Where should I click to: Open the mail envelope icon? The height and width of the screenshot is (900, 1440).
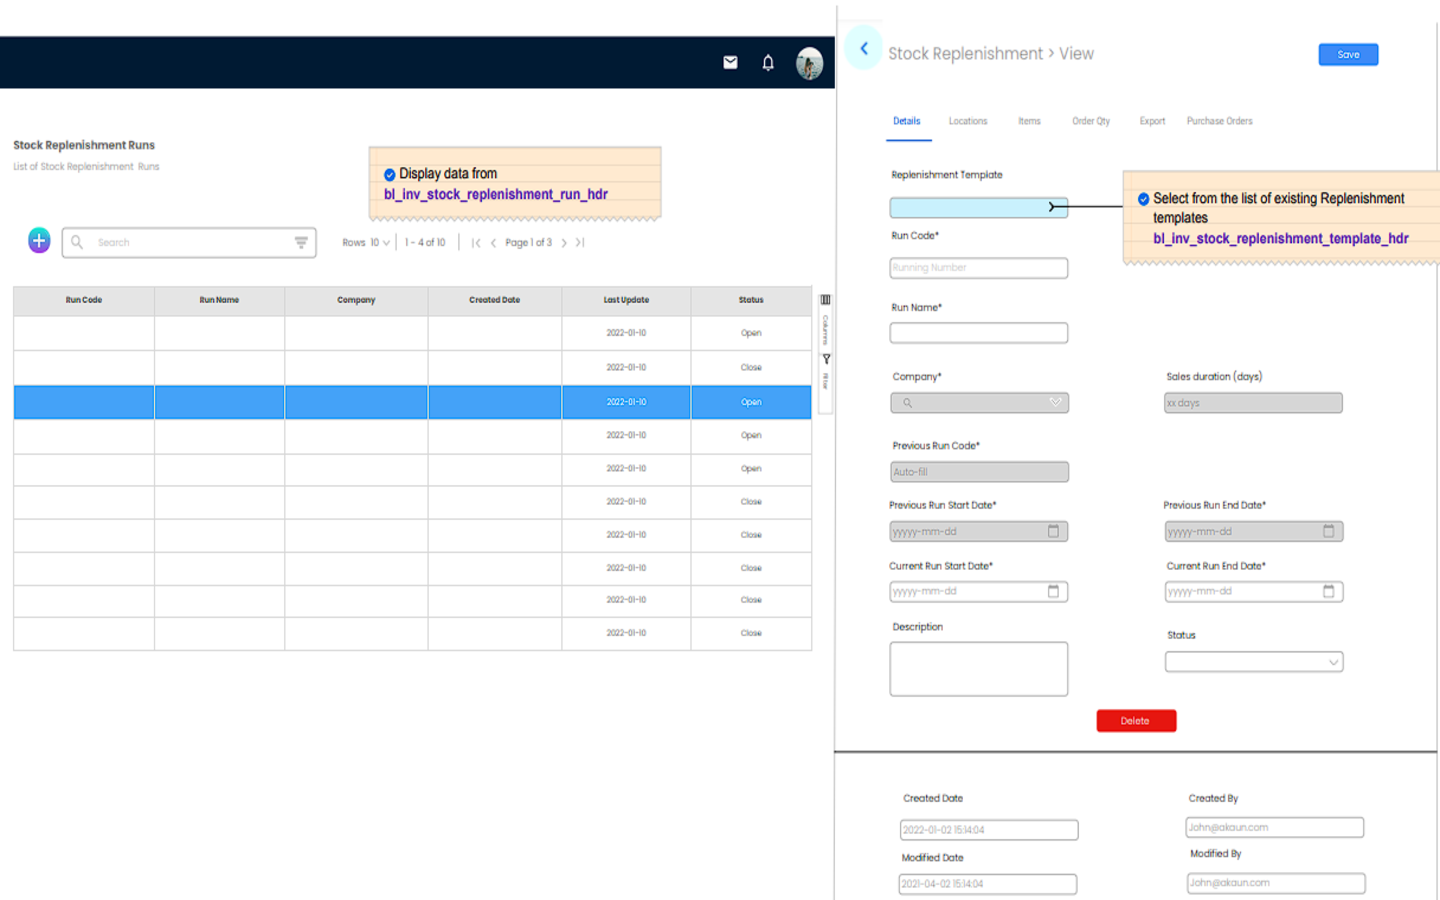tap(730, 62)
